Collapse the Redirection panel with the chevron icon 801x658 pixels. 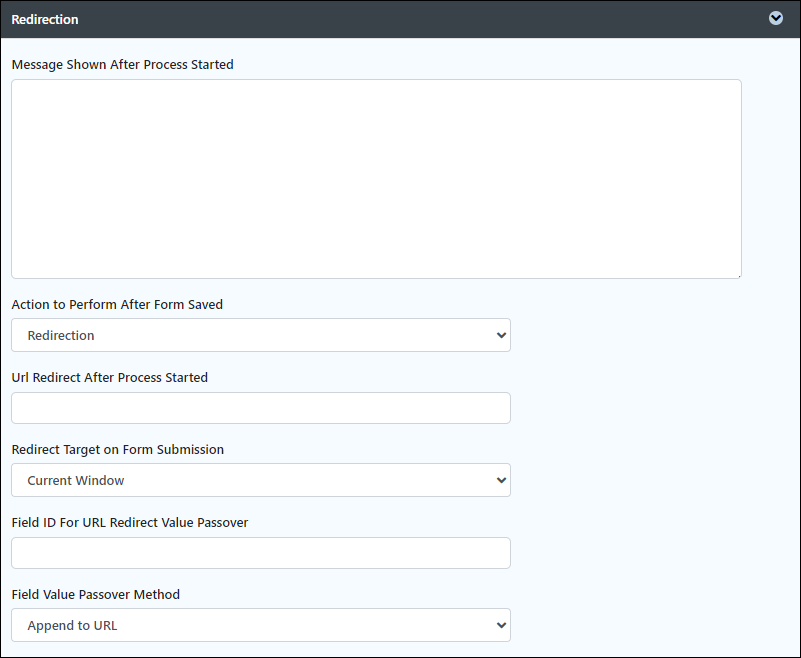pos(775,18)
